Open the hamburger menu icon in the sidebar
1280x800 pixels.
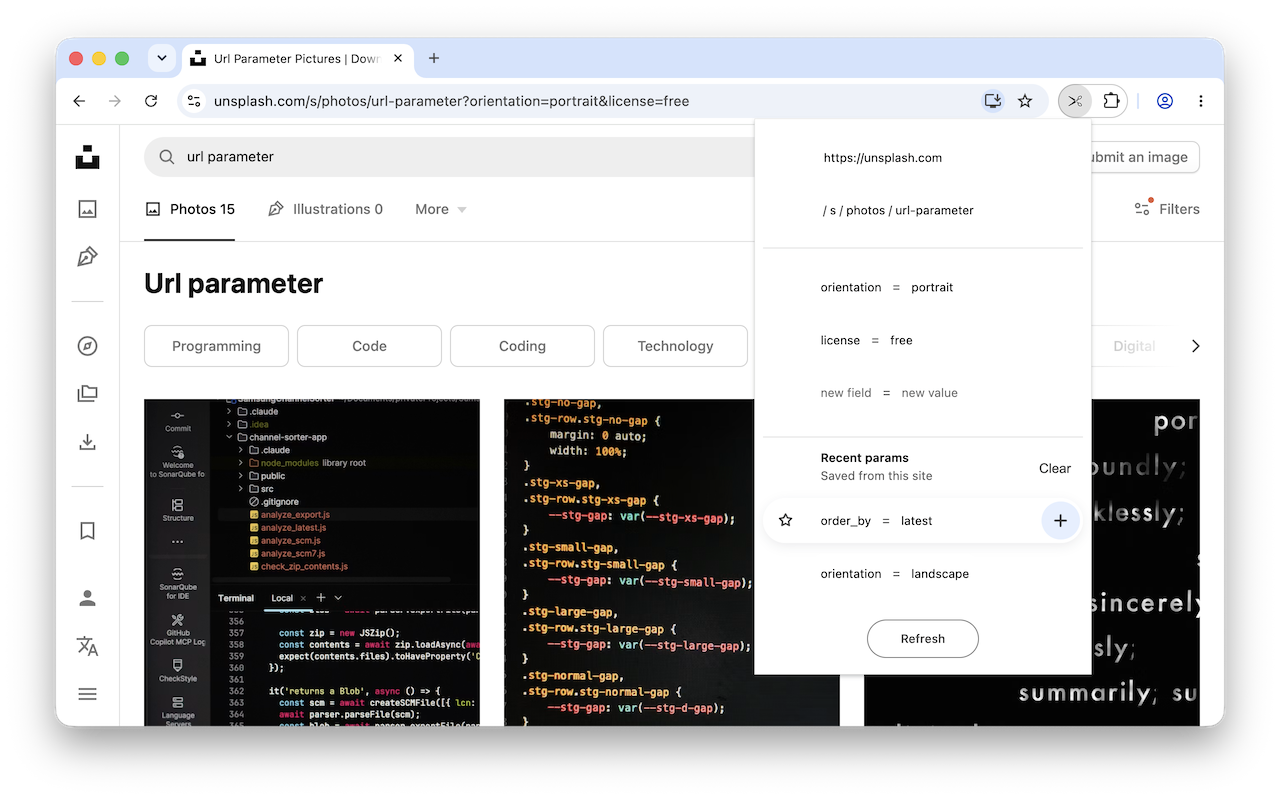pos(88,694)
